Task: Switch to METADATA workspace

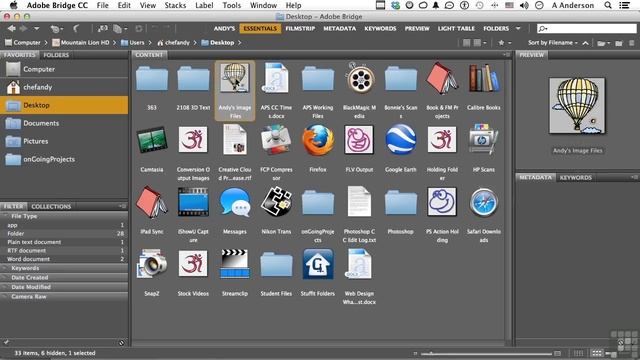Action: pos(340,29)
